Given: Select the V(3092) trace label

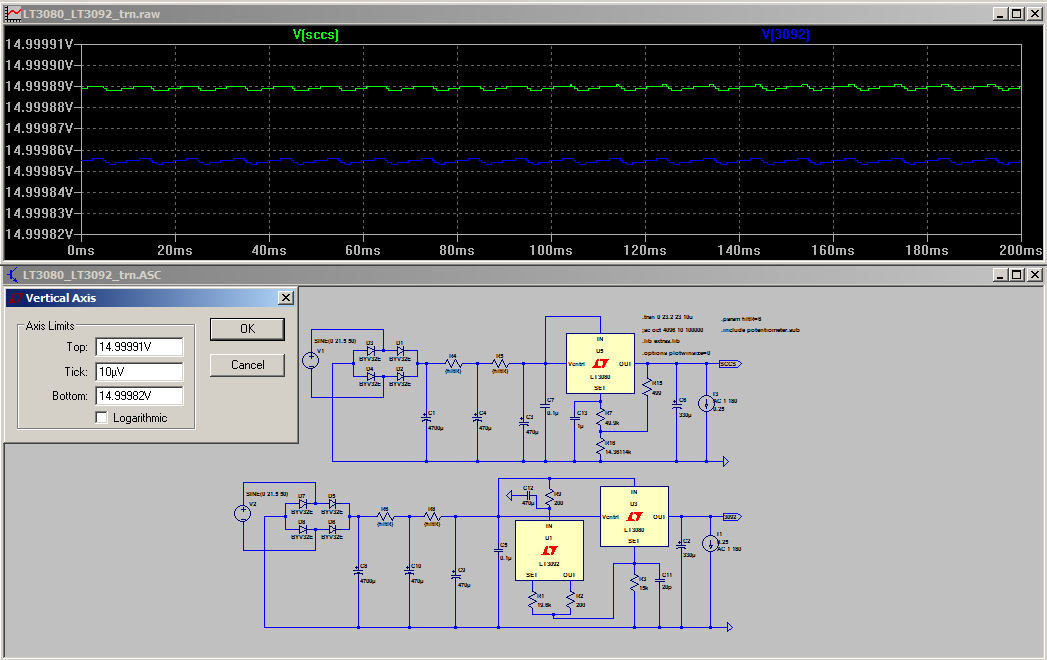Looking at the screenshot, I should point(785,34).
